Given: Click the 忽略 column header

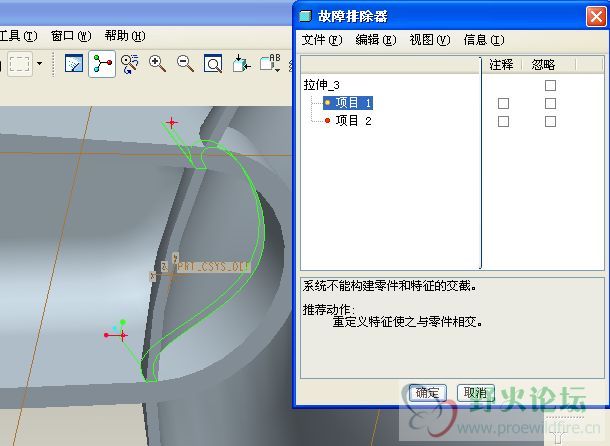Looking at the screenshot, I should tap(543, 65).
